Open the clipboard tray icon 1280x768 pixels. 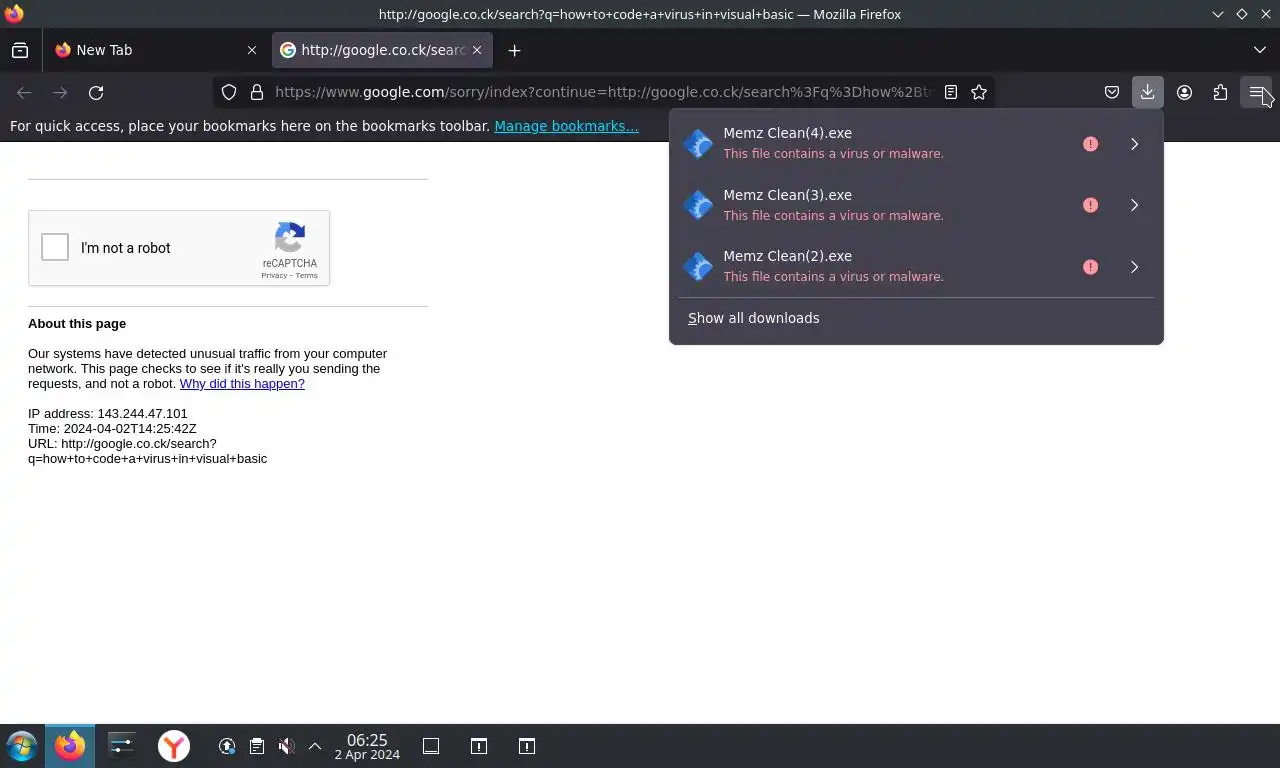pos(257,746)
